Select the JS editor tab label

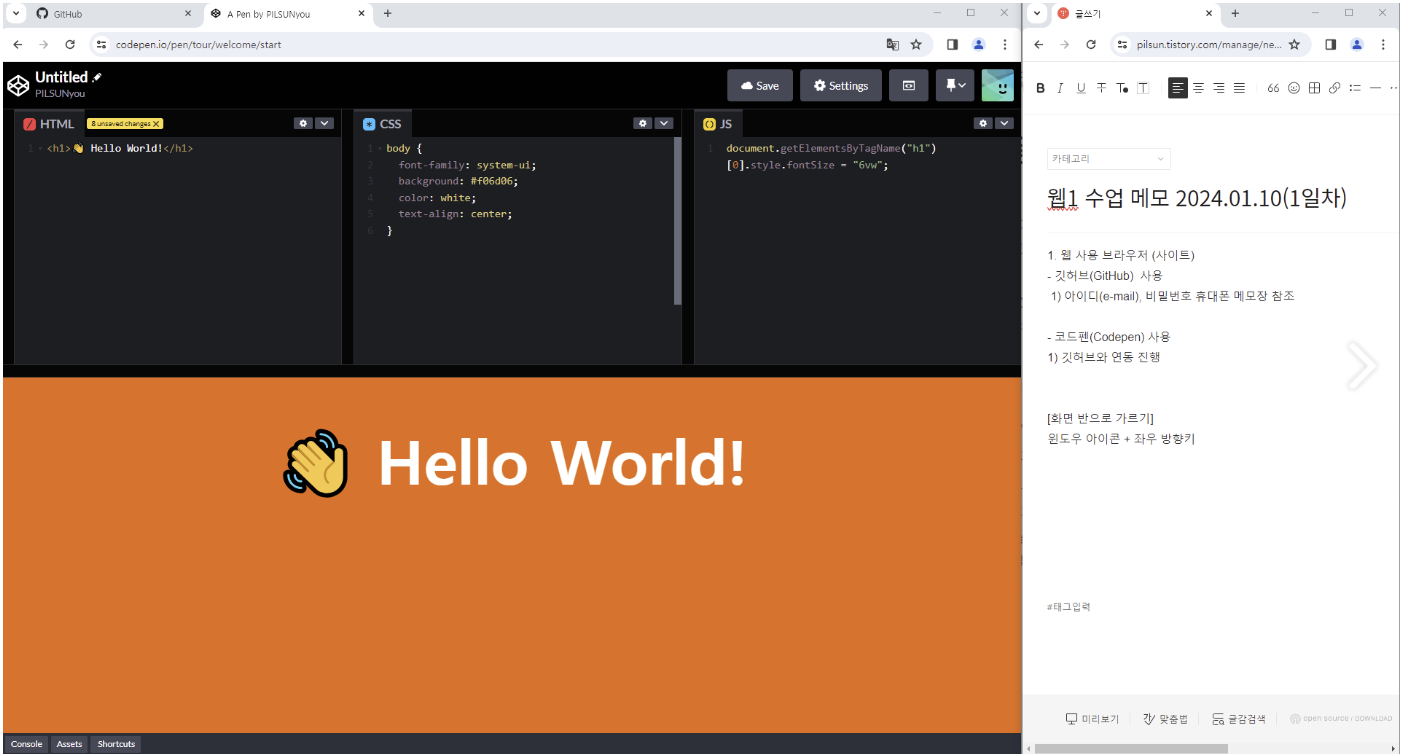coord(718,124)
